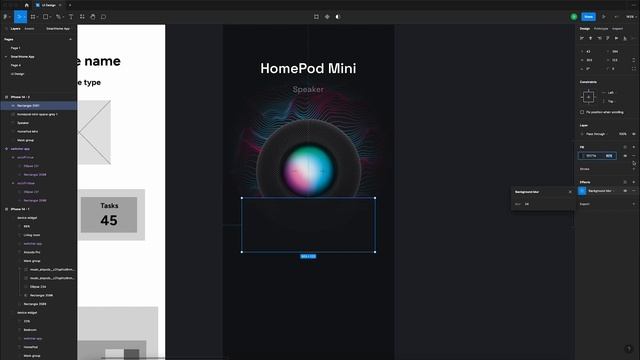Open the Resources tool
Screen dimensions: 640x360
pyautogui.click(x=82, y=17)
